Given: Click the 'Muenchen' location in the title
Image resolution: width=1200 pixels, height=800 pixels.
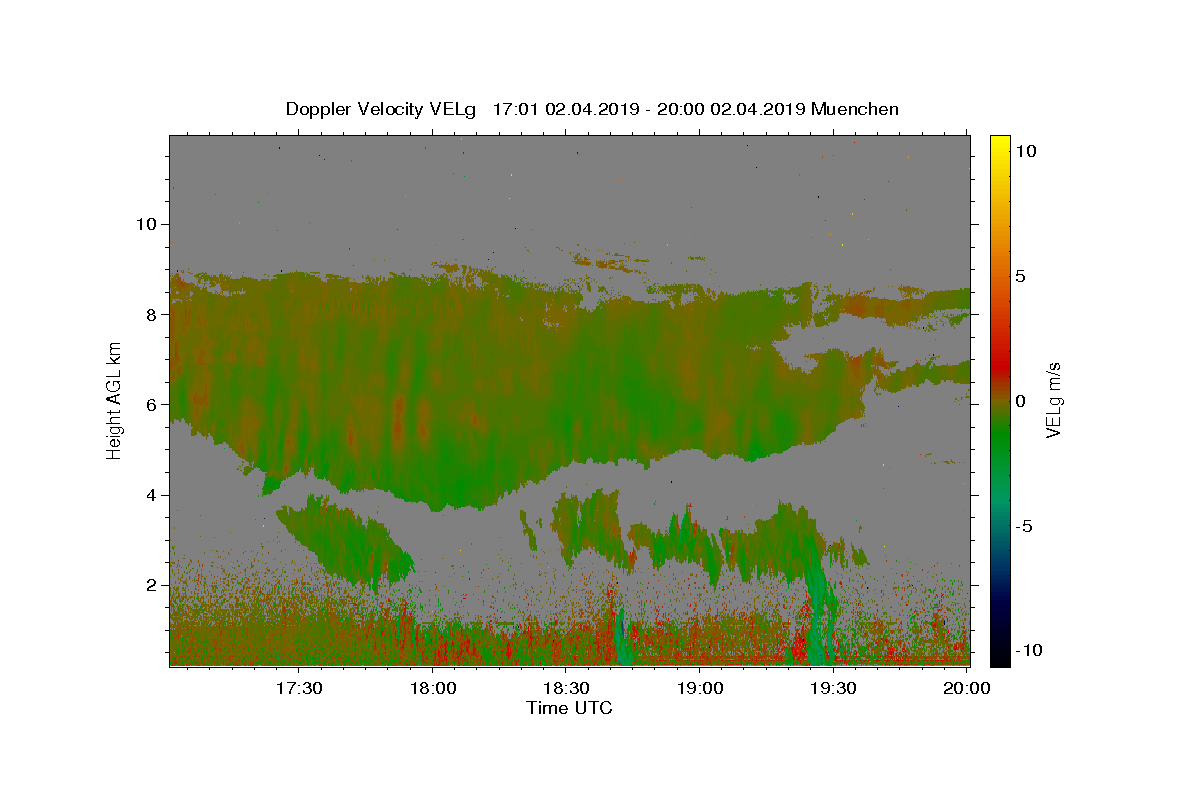Looking at the screenshot, I should coord(855,109).
